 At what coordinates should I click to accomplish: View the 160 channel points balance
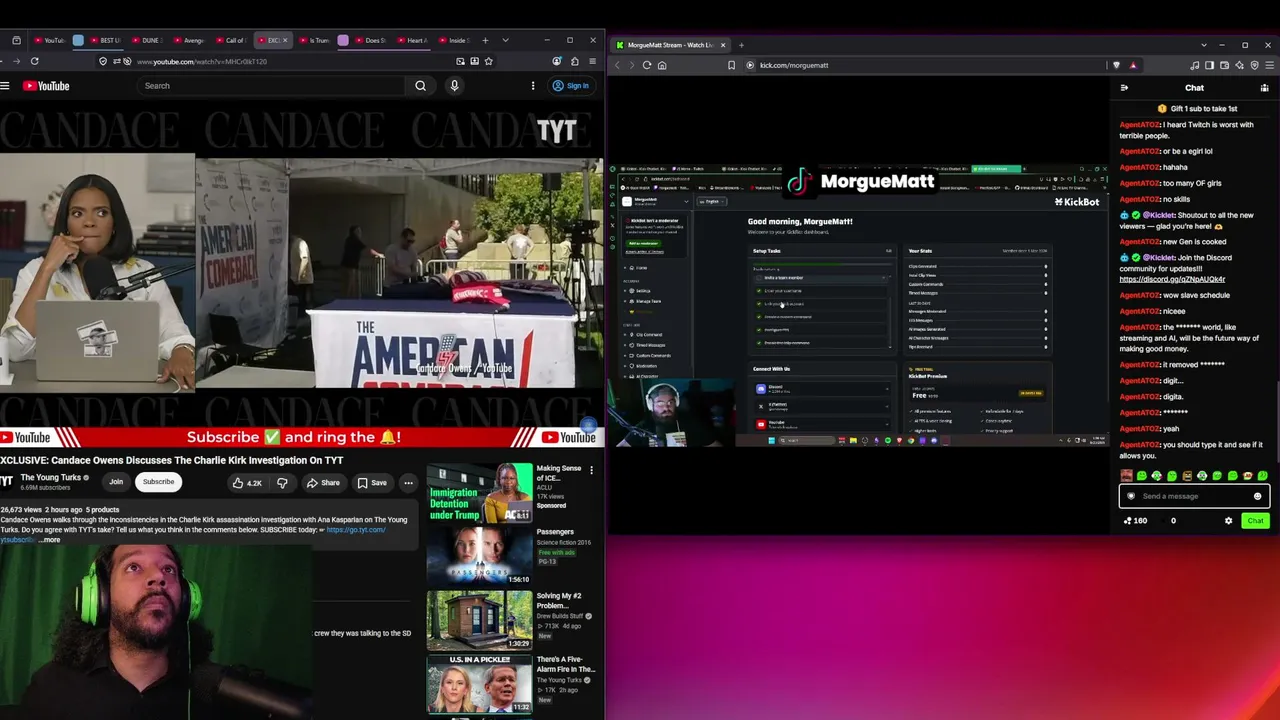(x=1135, y=521)
